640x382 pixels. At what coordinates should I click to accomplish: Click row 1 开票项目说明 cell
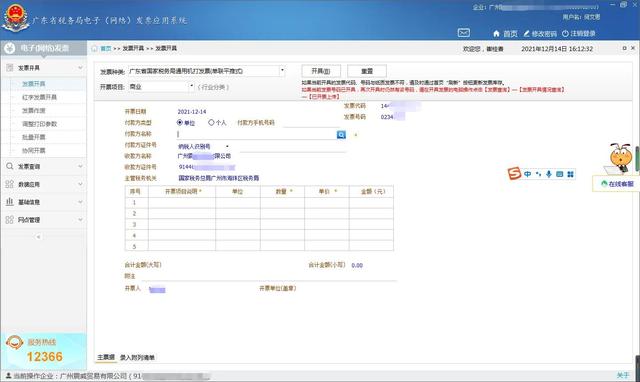[182, 202]
